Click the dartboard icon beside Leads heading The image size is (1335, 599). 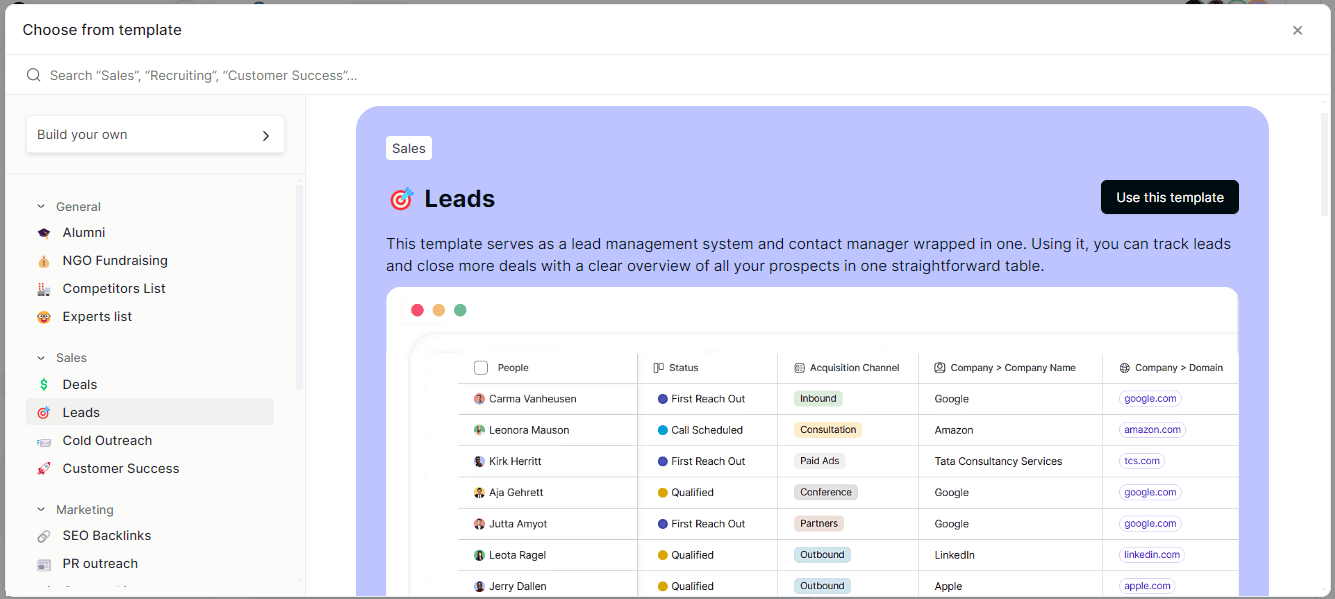(400, 198)
